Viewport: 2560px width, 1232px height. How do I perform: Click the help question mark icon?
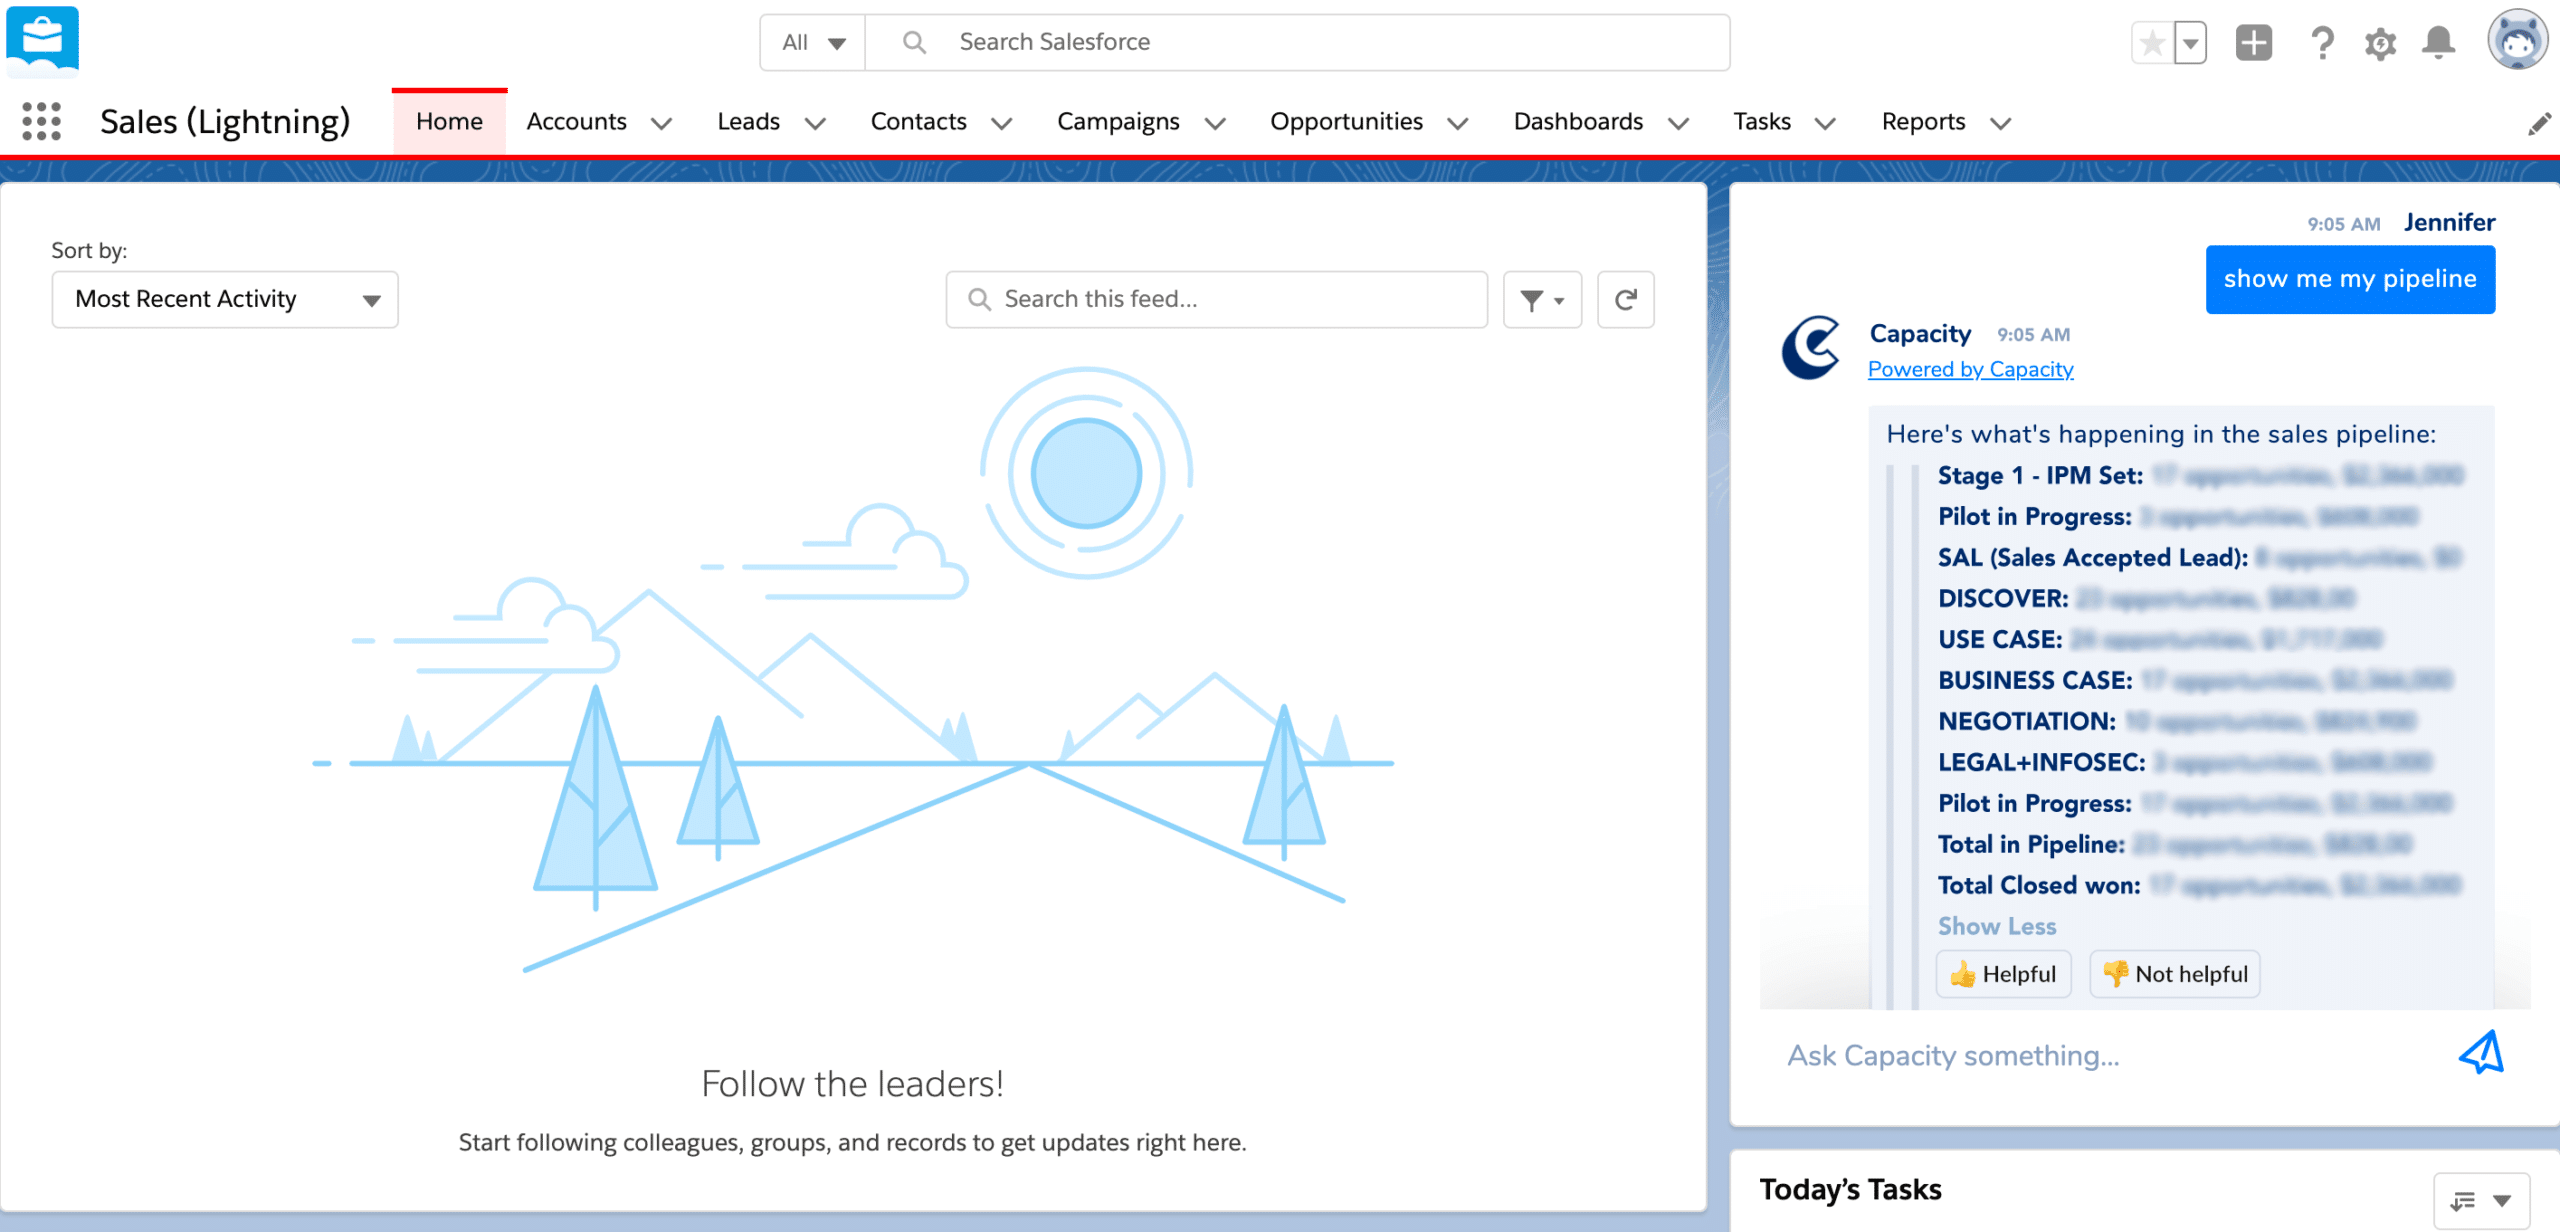click(2322, 43)
